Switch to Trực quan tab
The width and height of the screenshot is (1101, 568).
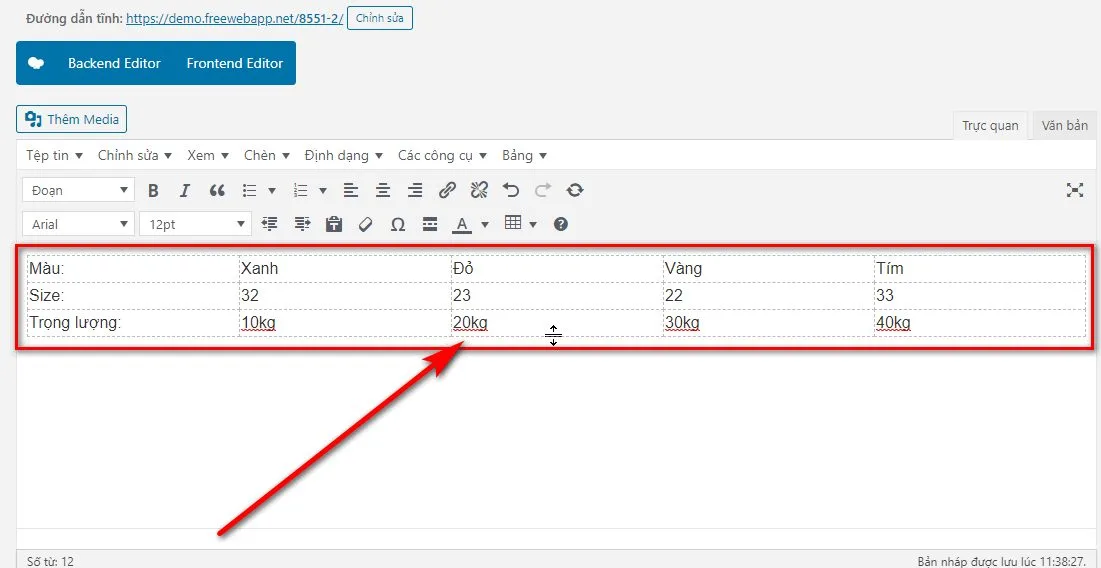point(990,126)
